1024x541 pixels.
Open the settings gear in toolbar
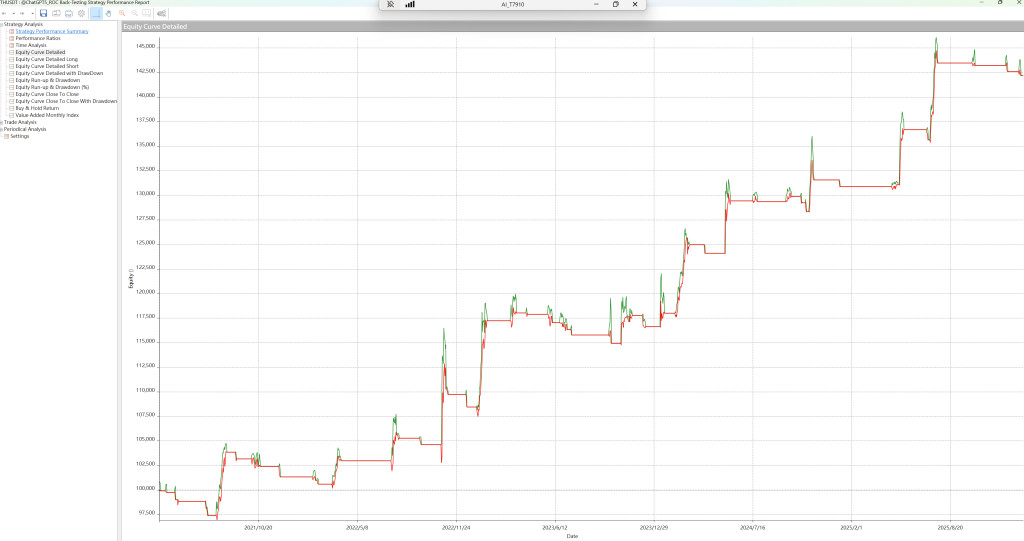pyautogui.click(x=81, y=13)
